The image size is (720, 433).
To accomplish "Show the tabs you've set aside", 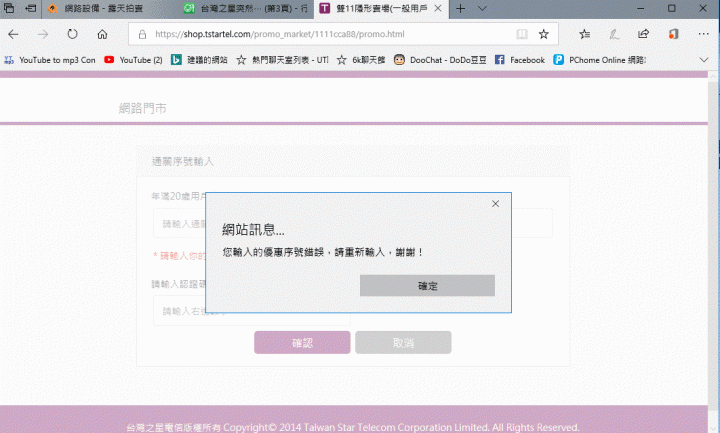I will click(9, 8).
